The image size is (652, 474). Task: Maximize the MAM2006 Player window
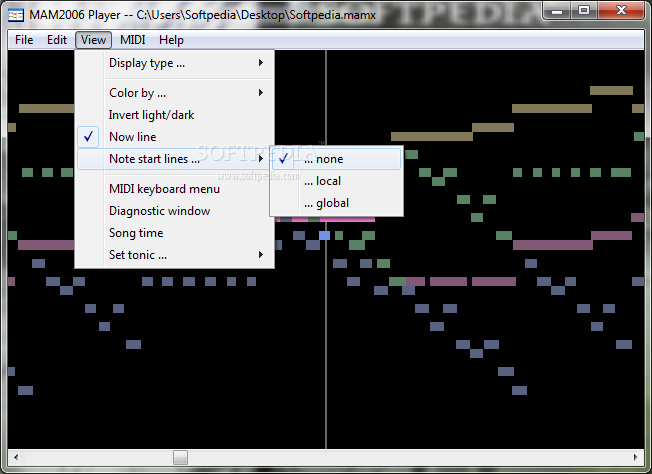(584, 10)
